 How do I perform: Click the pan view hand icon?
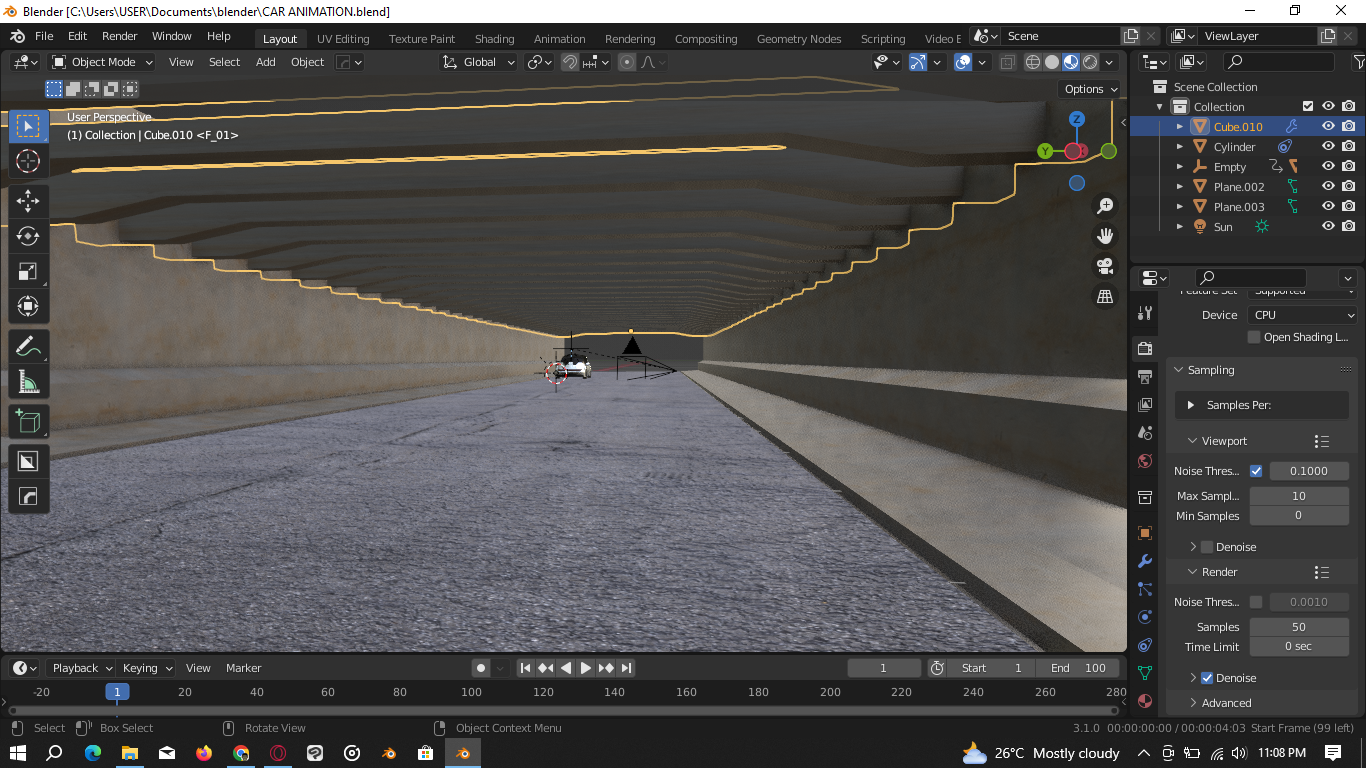pos(1105,236)
